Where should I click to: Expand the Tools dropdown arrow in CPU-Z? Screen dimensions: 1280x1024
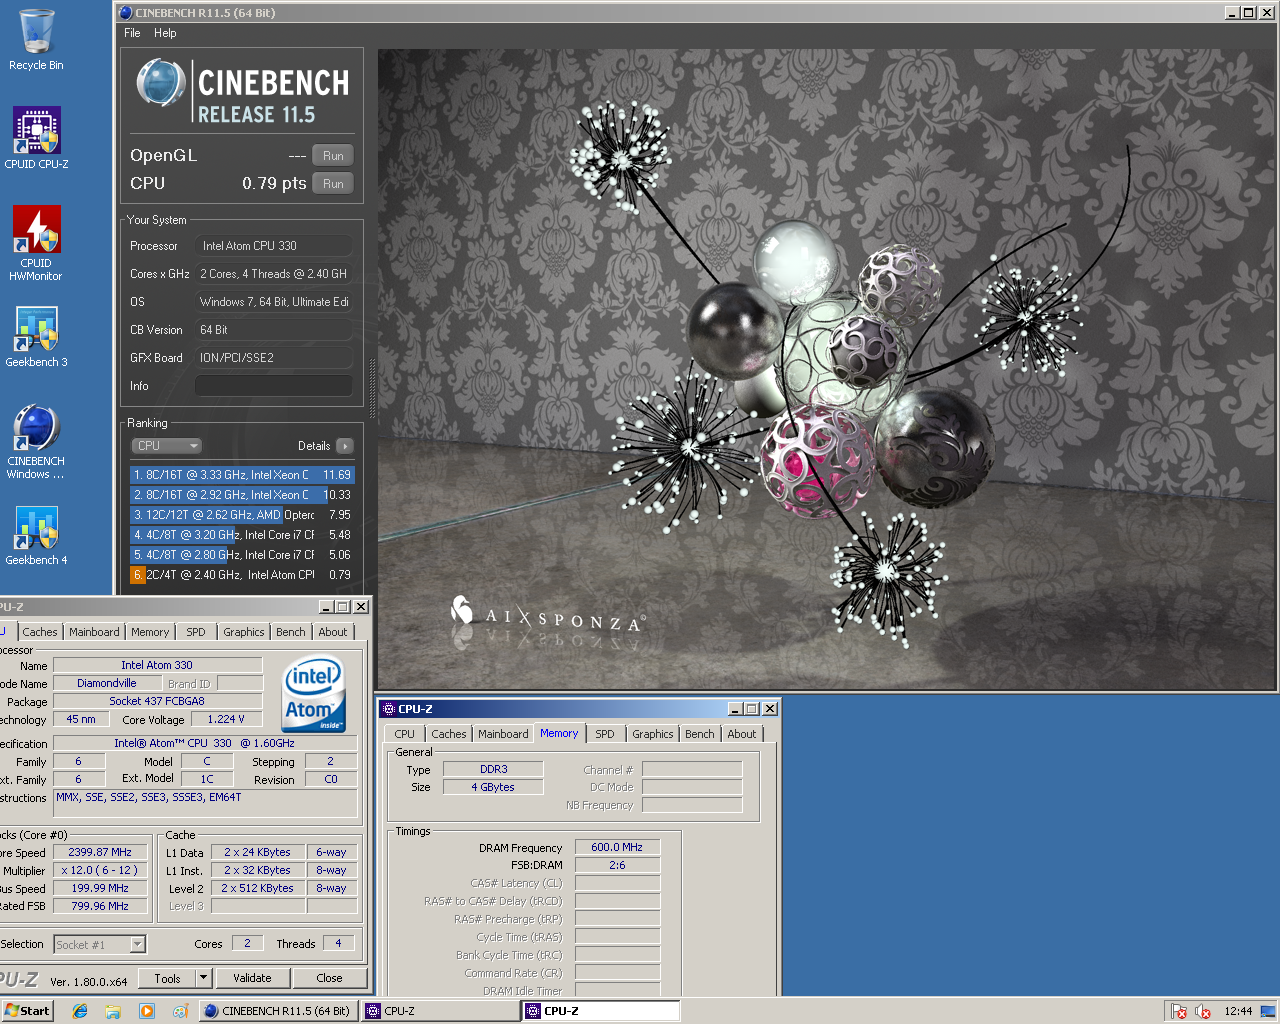203,978
